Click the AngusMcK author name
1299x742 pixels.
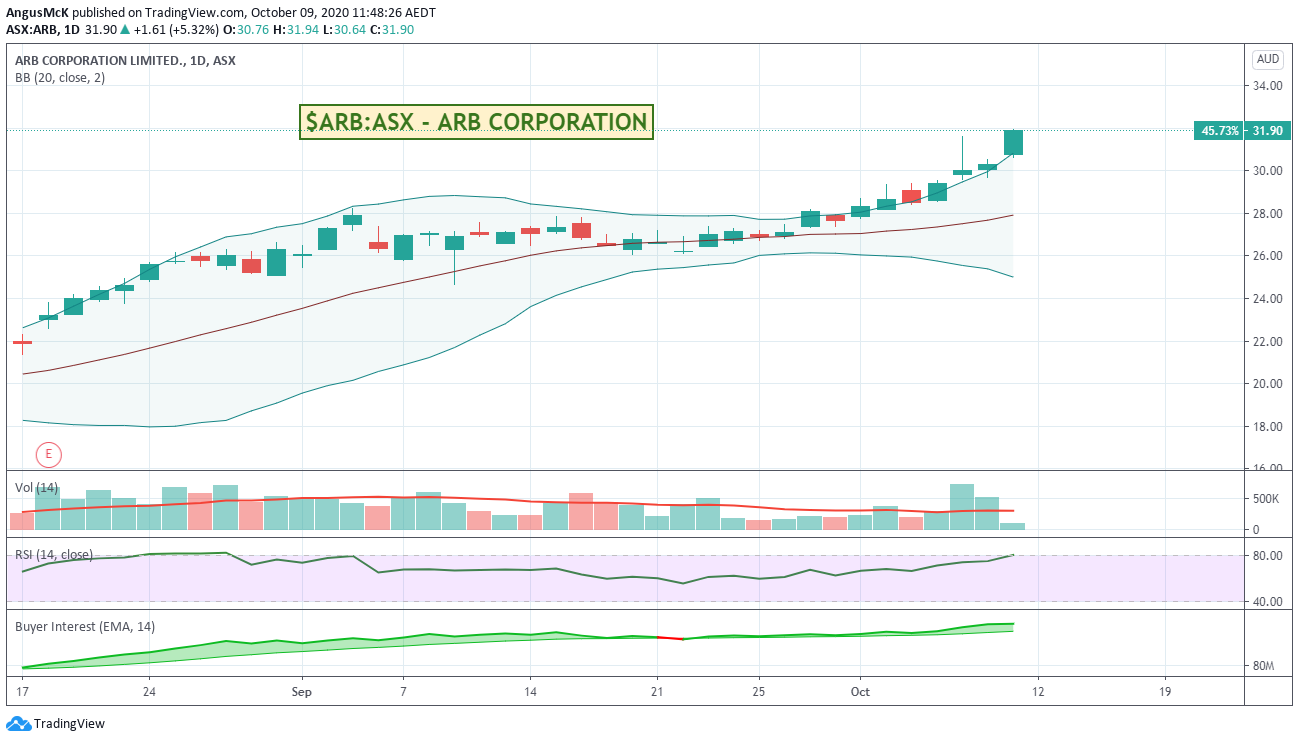(38, 13)
